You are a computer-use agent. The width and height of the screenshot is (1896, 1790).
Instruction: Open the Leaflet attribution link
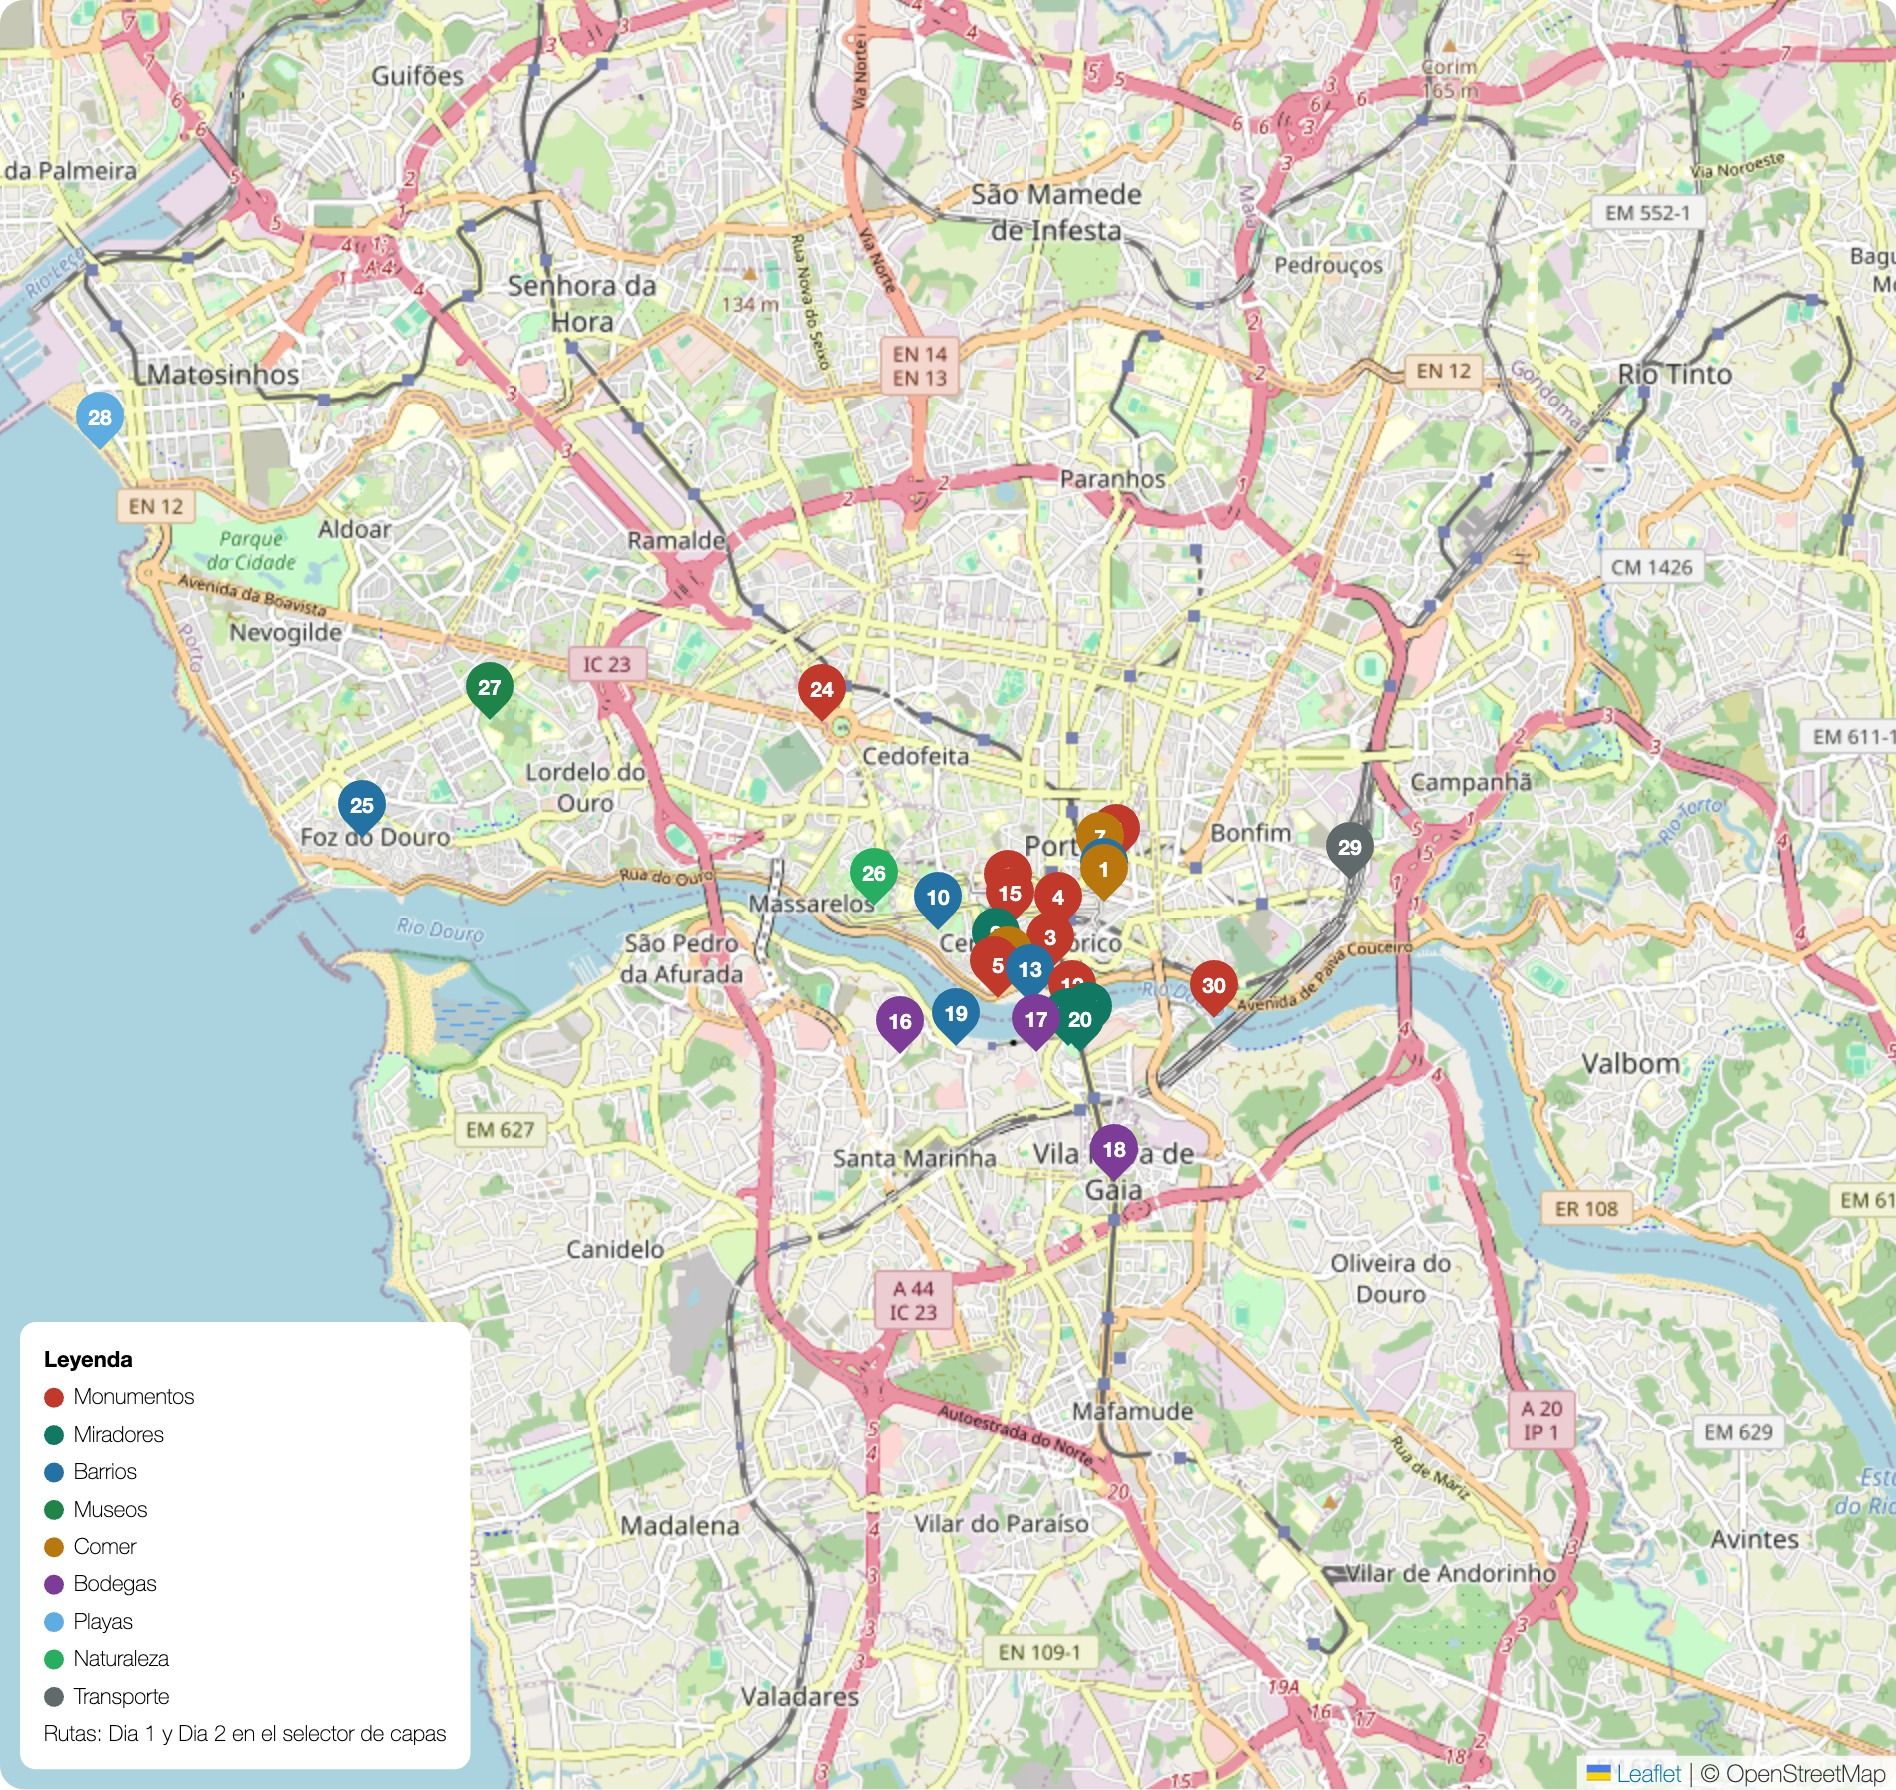coord(1648,1773)
